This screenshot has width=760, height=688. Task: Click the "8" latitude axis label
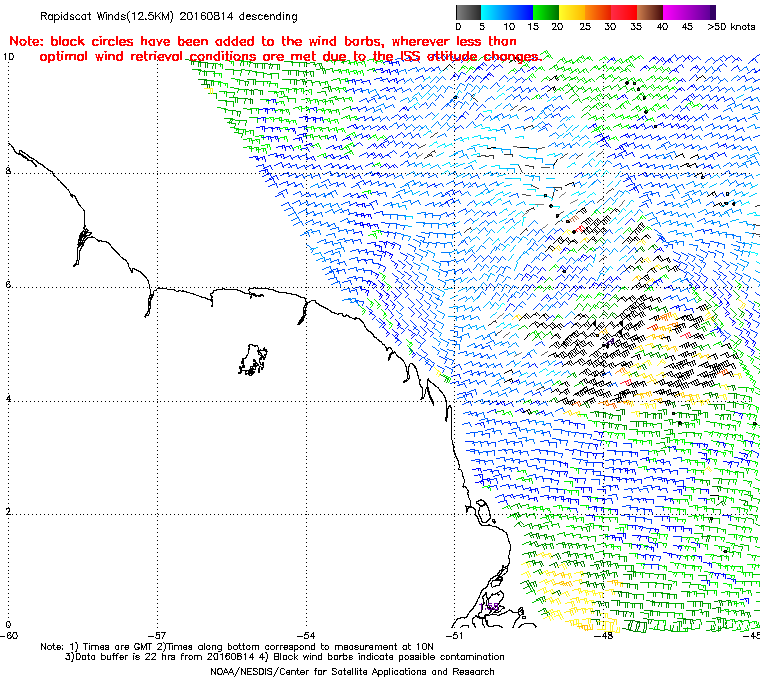point(8,171)
